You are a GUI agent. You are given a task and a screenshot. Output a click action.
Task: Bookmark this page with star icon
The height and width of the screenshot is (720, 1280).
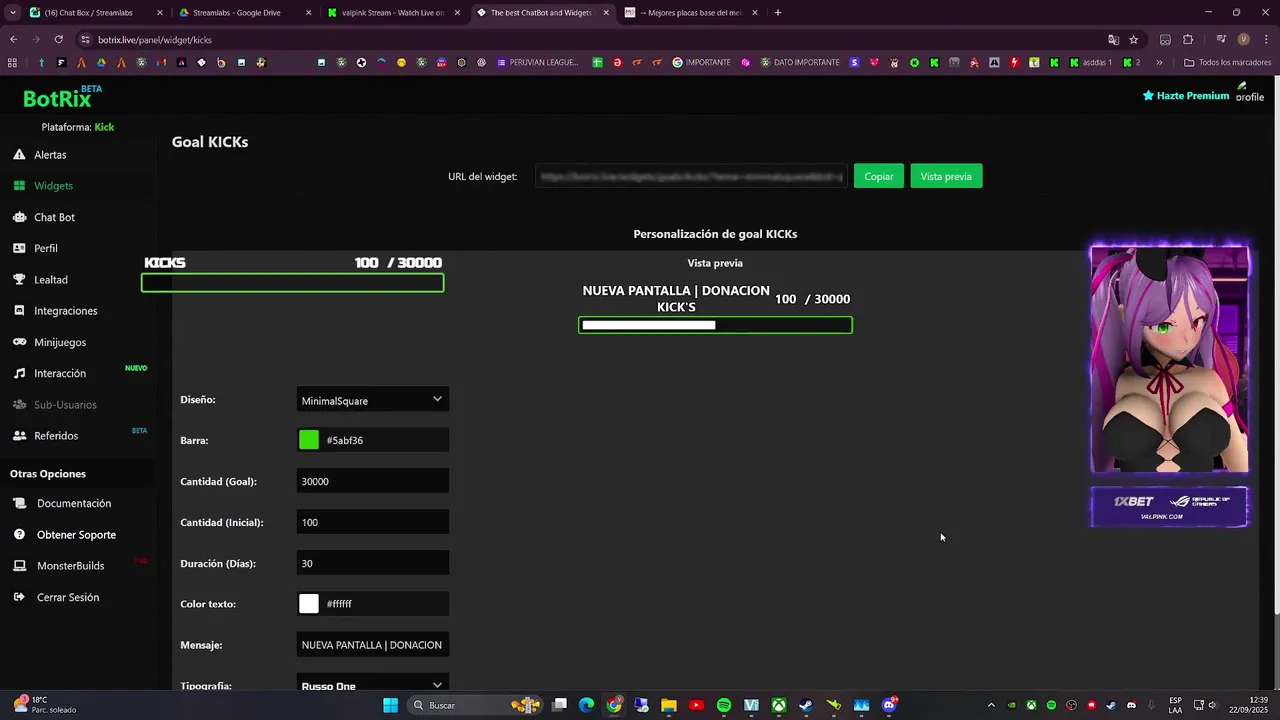click(x=1133, y=40)
